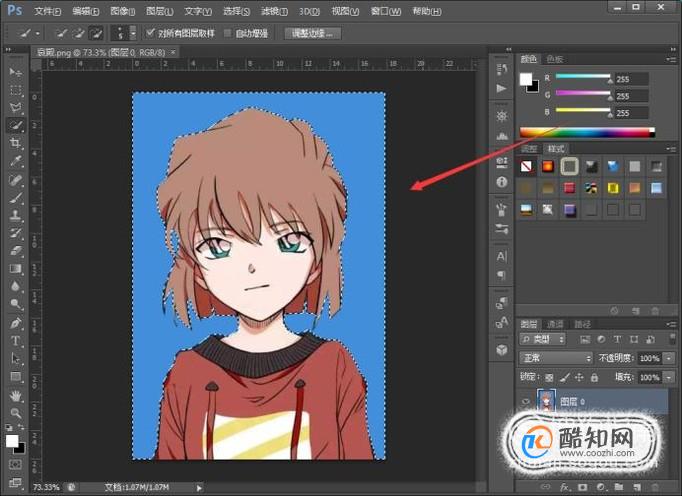Open the blend mode 正常 dropdown
This screenshot has height=496, width=682.
click(x=556, y=358)
